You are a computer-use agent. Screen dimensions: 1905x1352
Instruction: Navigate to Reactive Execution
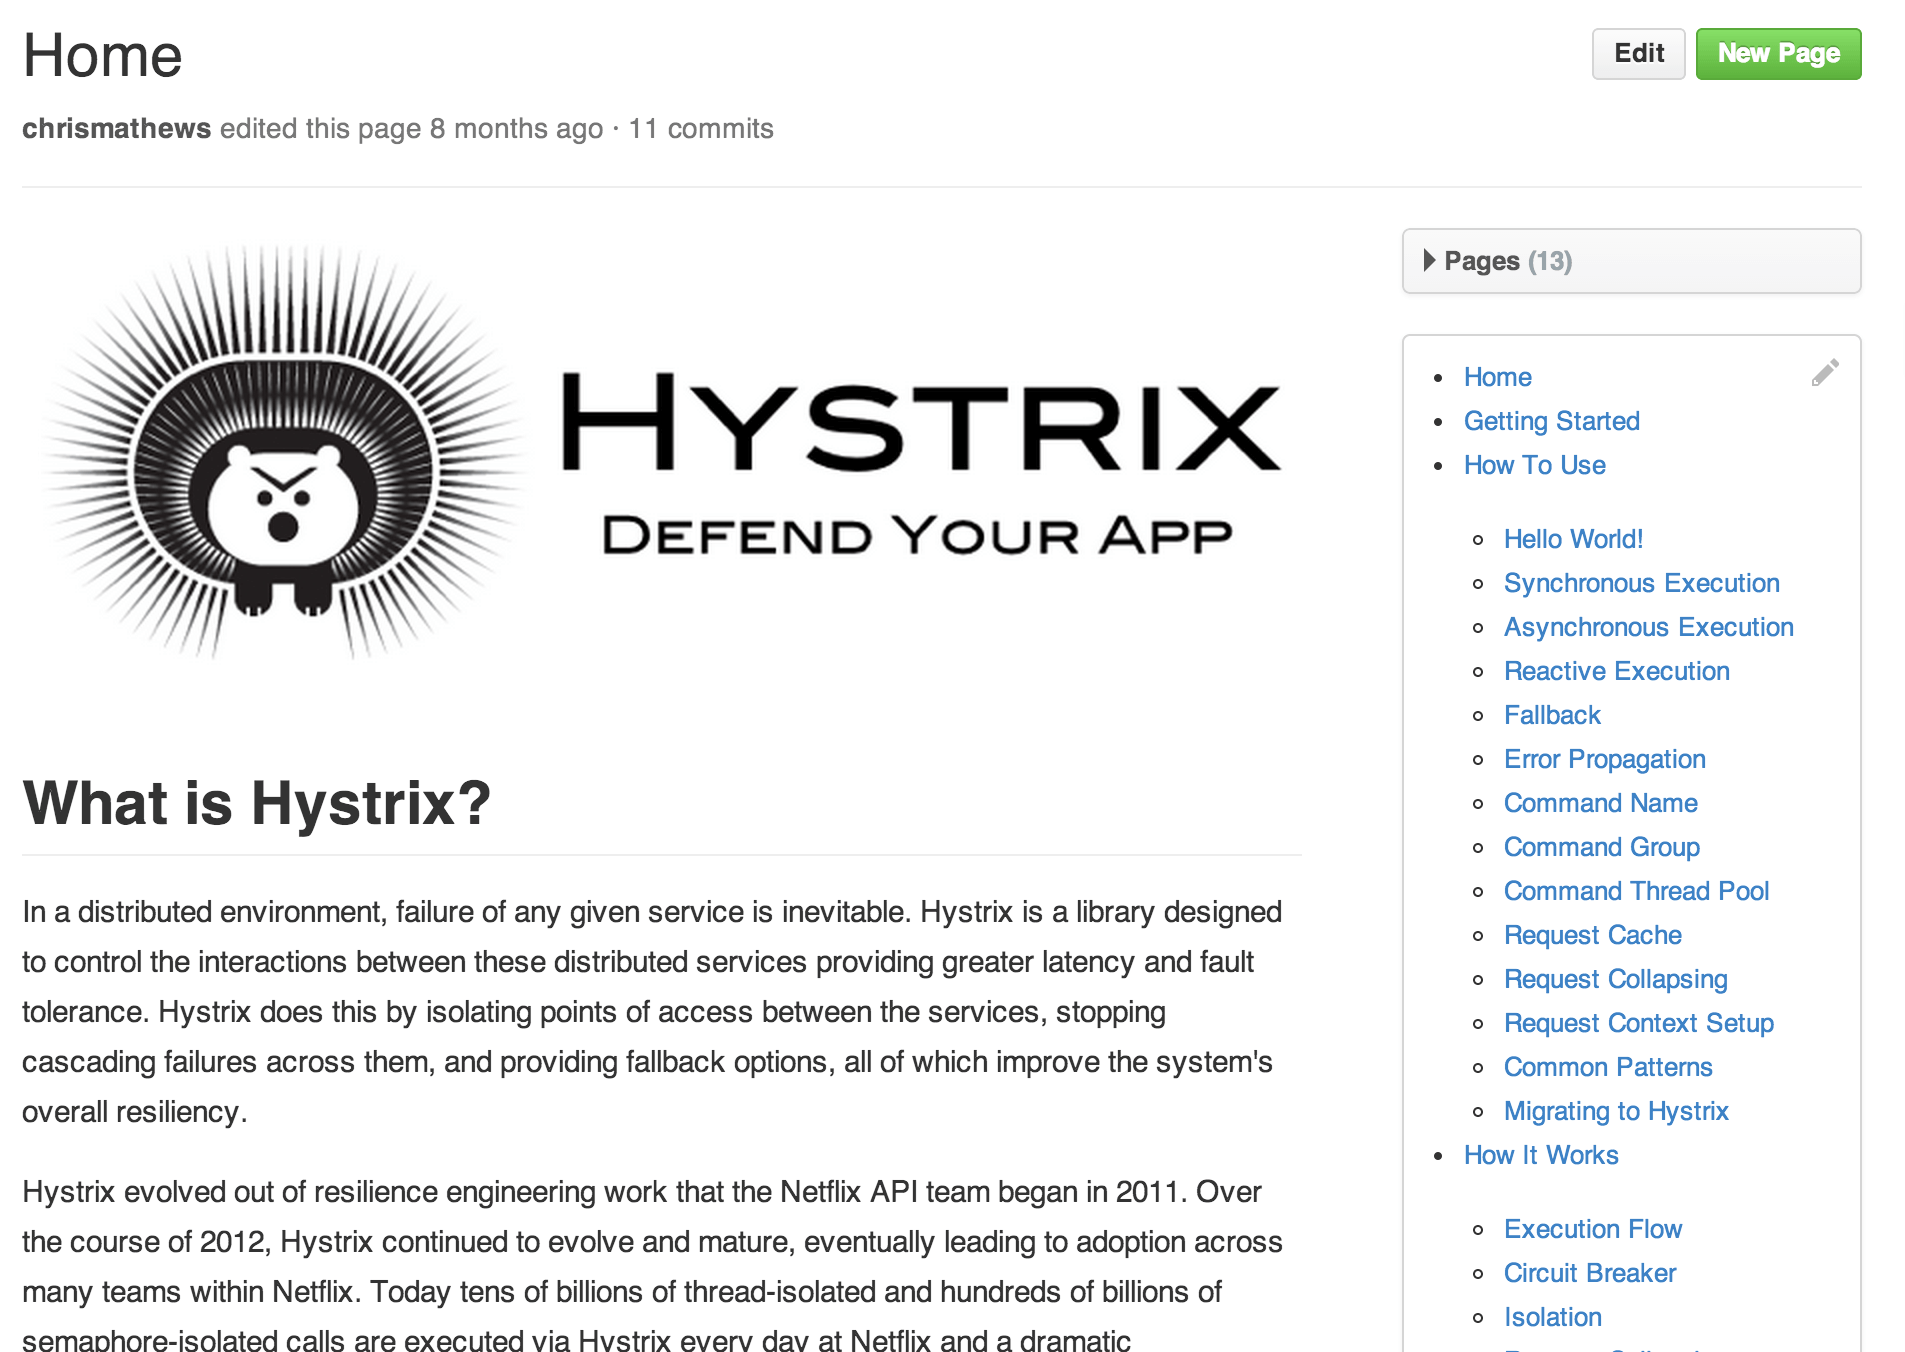[x=1616, y=671]
